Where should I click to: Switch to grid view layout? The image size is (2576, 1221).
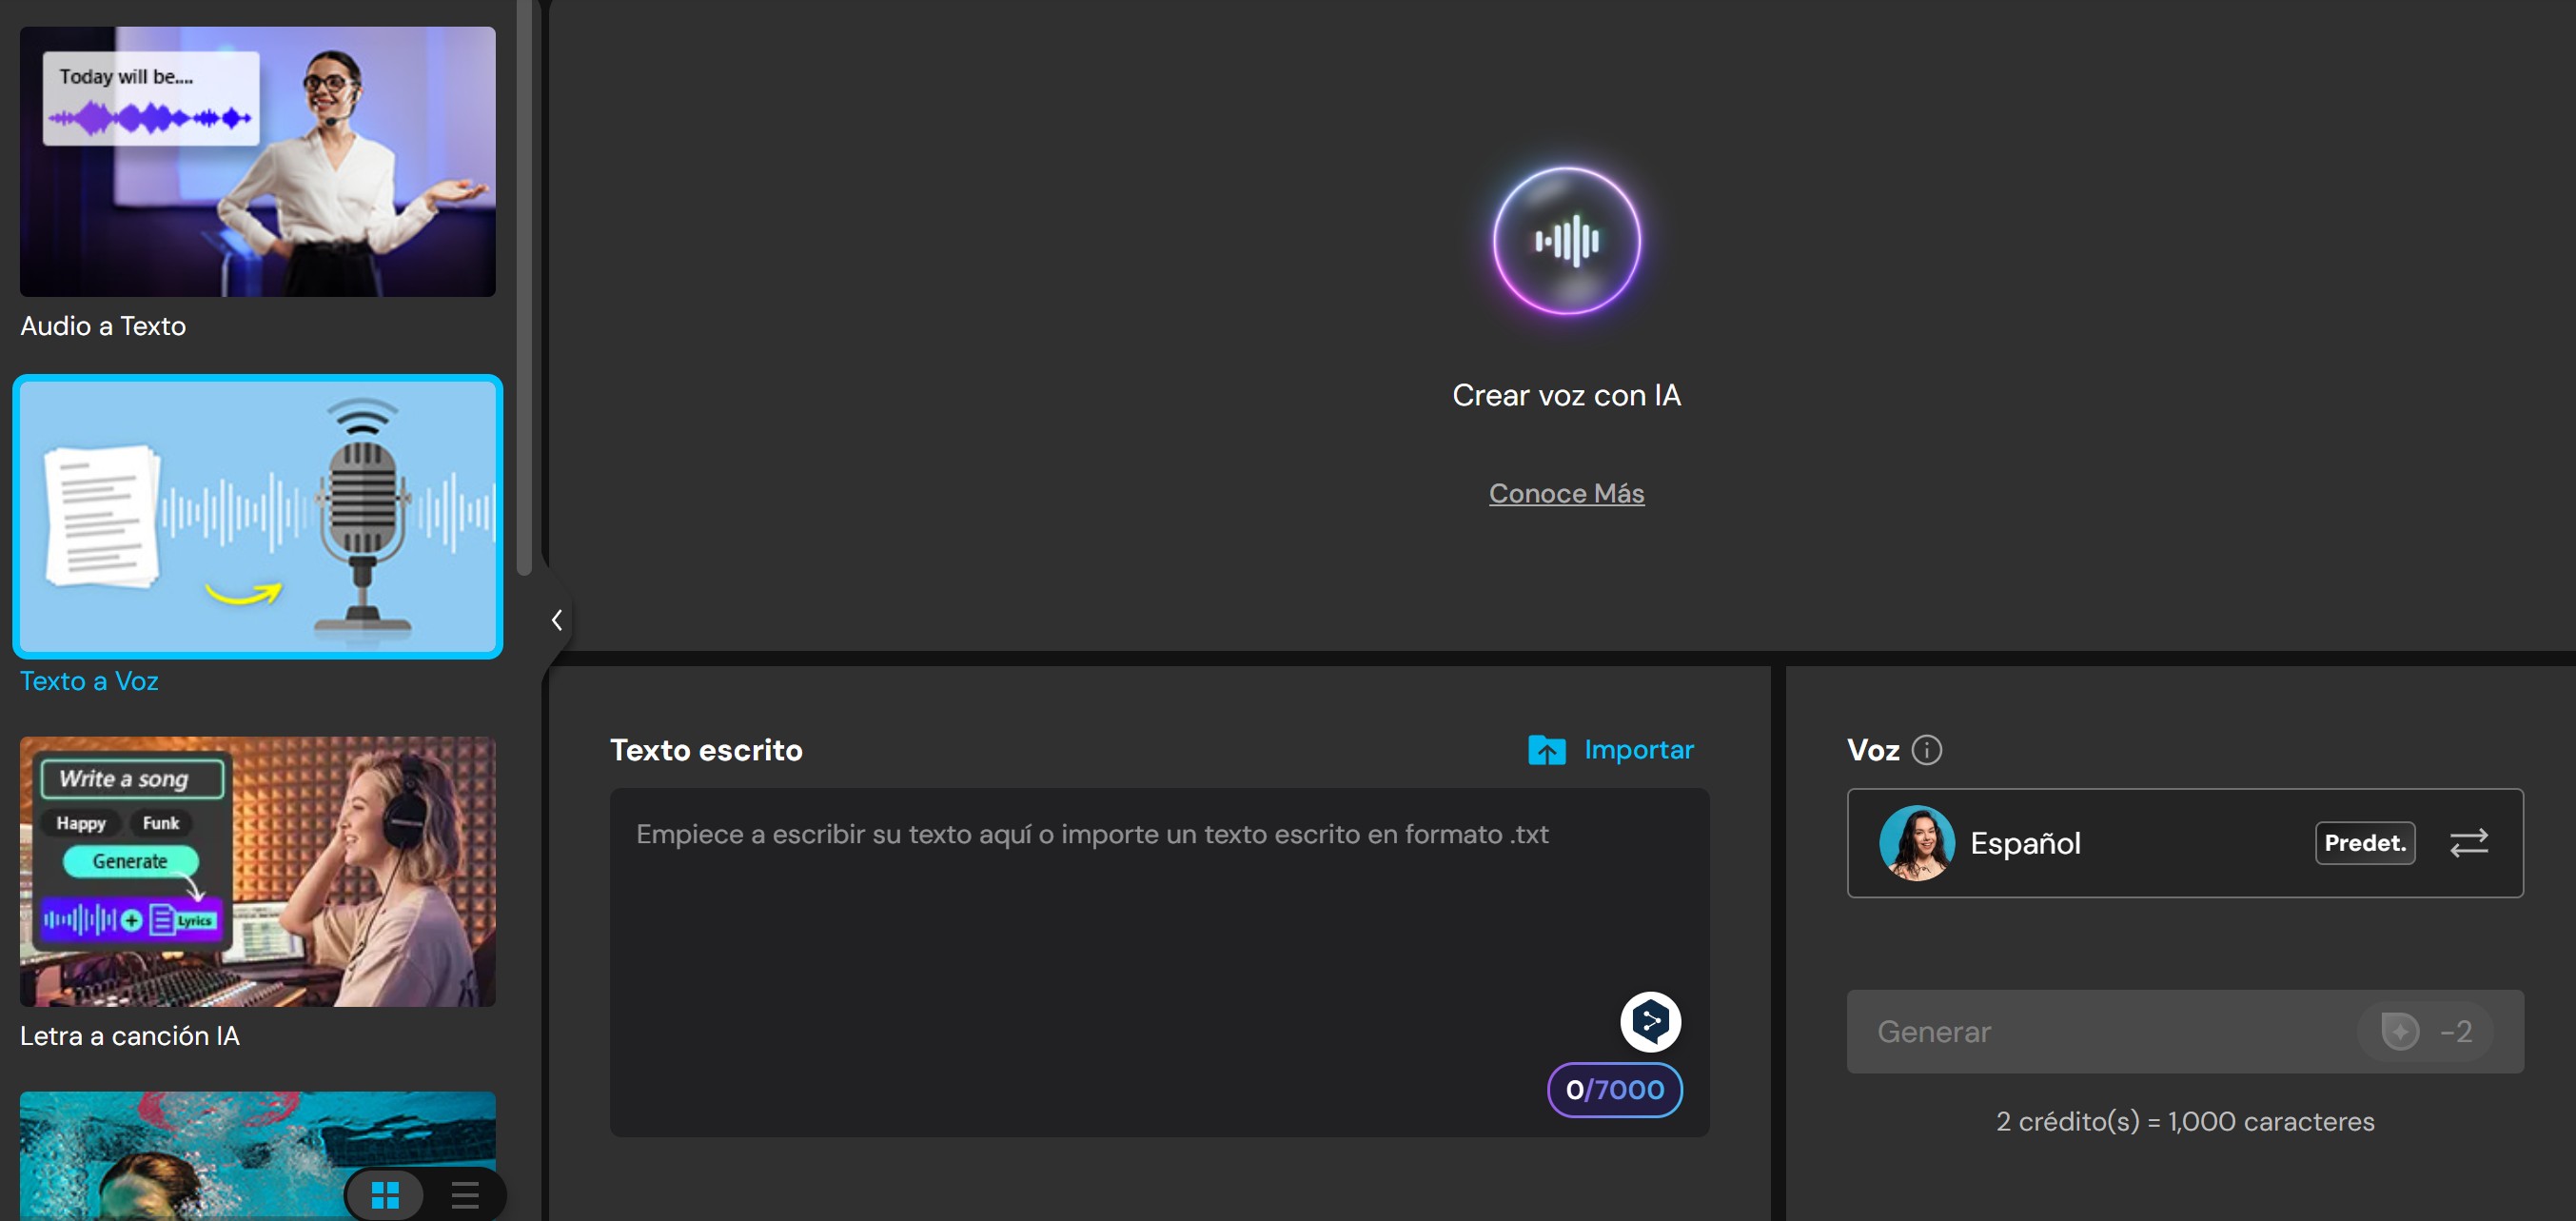385,1194
